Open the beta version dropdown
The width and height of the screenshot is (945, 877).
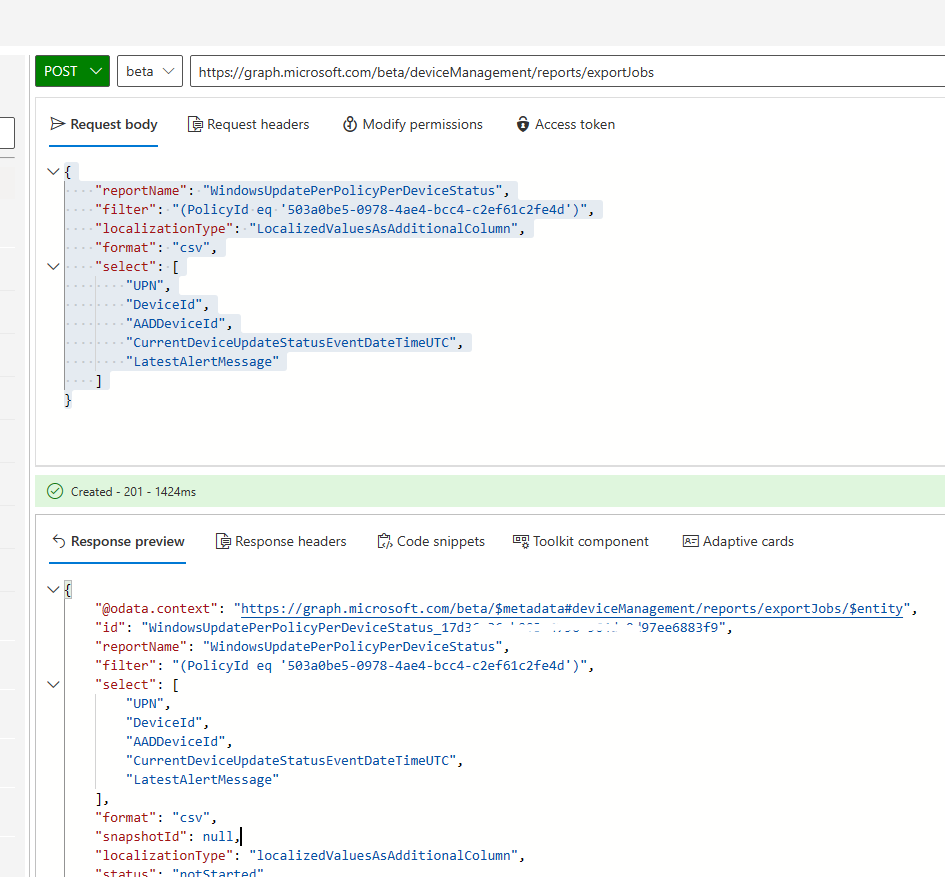tap(149, 71)
